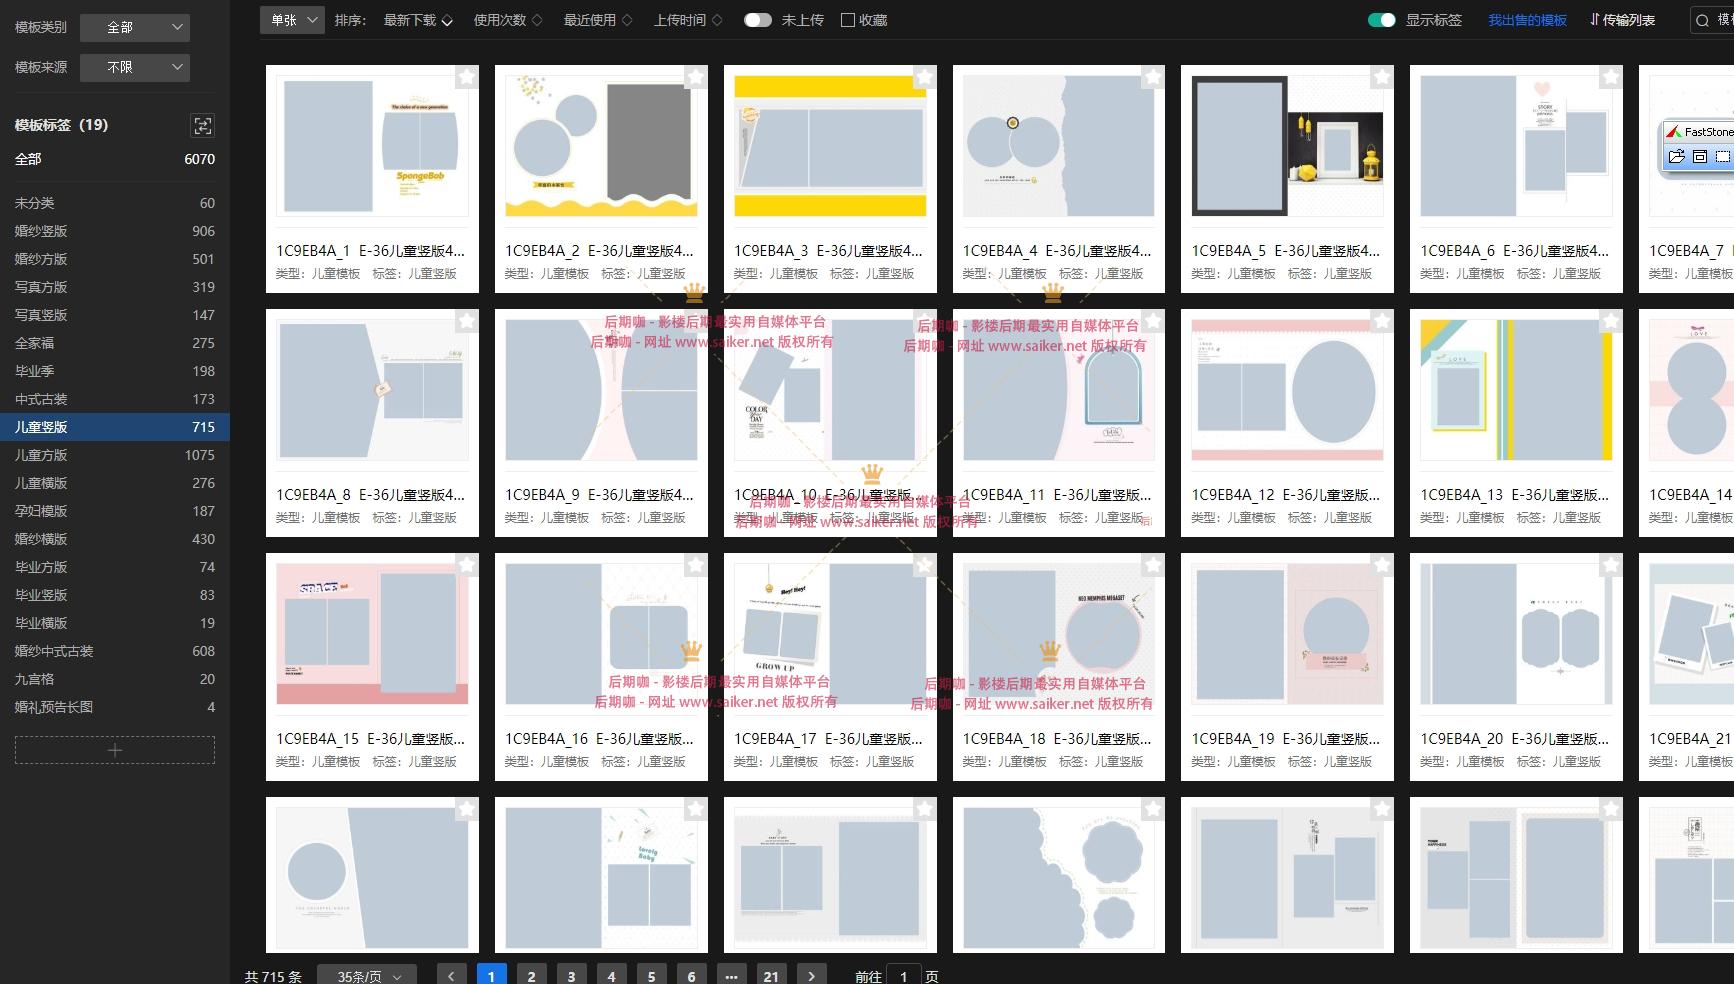1734x984 pixels.
Task: Open the 35条/页 page size dropdown
Action: (x=367, y=976)
